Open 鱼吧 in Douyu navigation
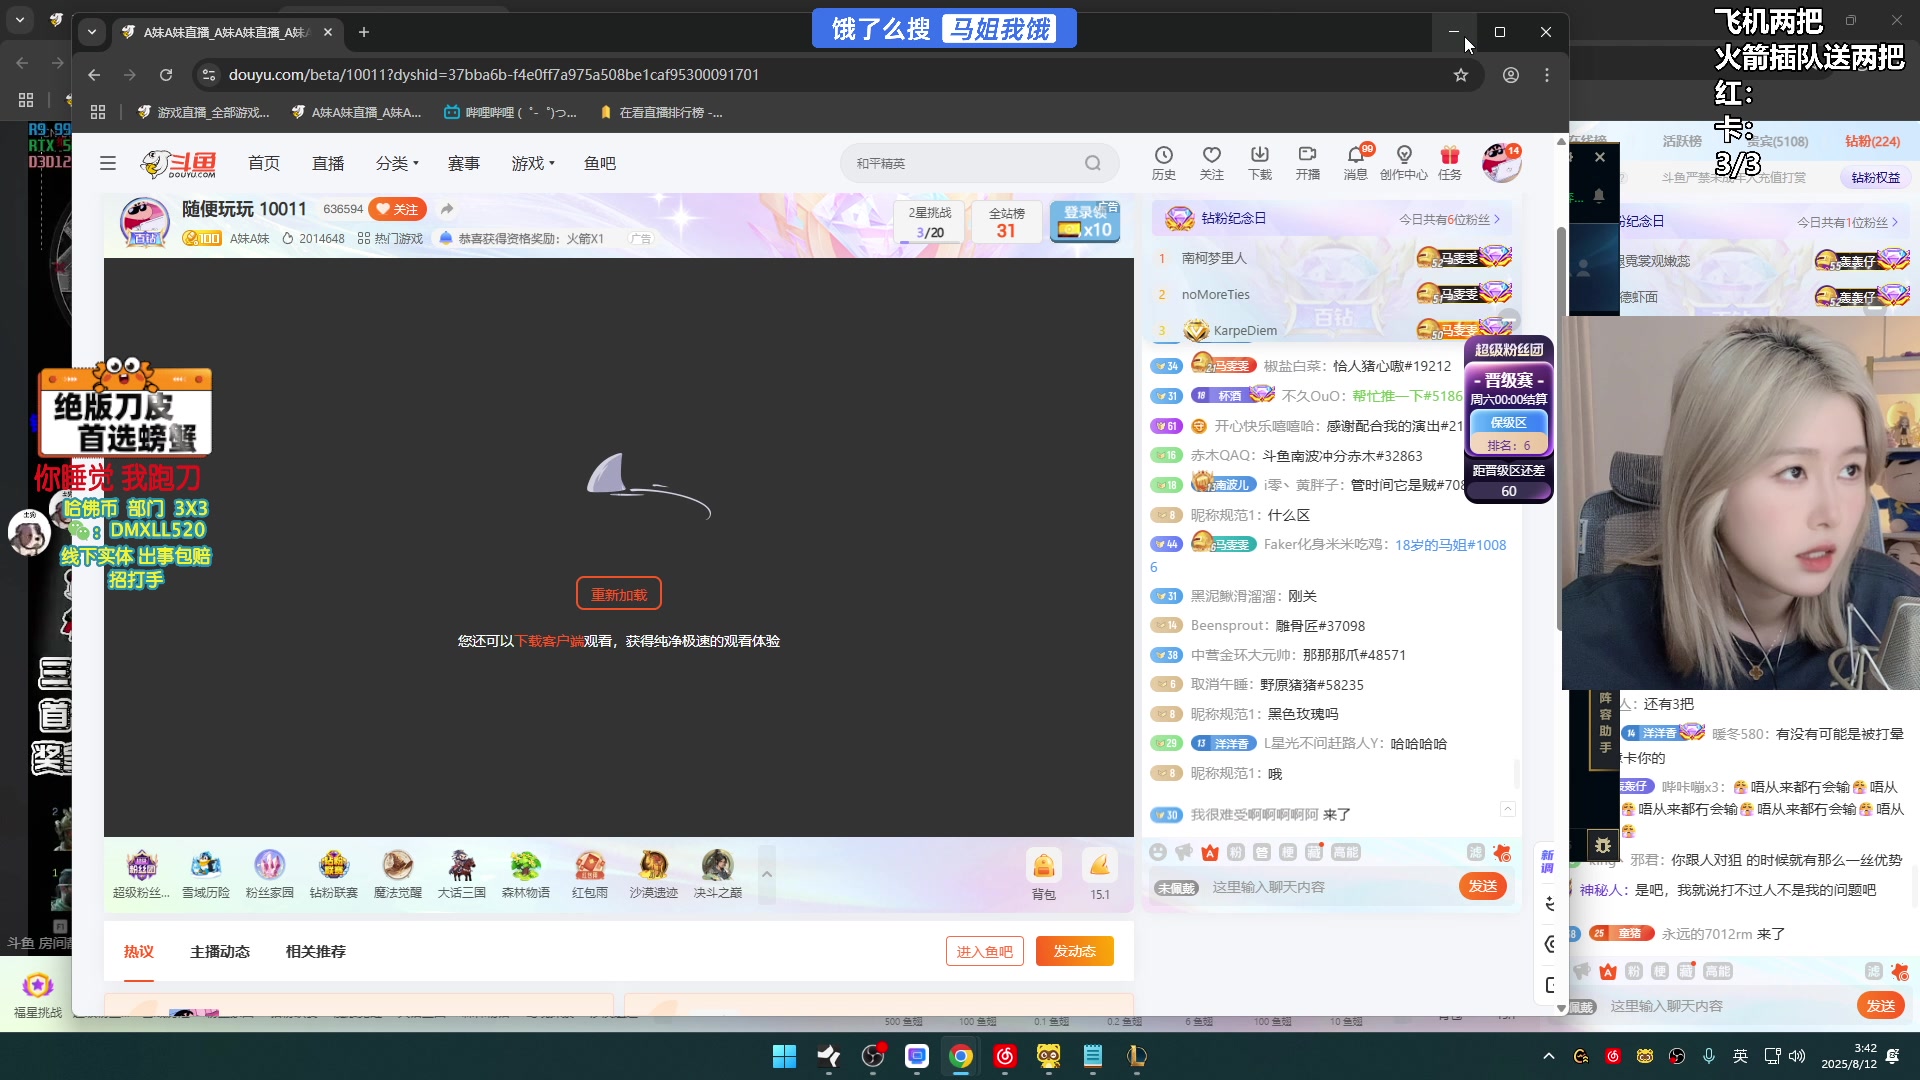1920x1080 pixels. click(600, 163)
